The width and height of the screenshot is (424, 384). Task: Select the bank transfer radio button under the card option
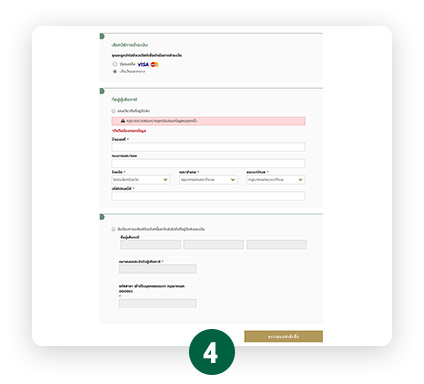point(115,71)
